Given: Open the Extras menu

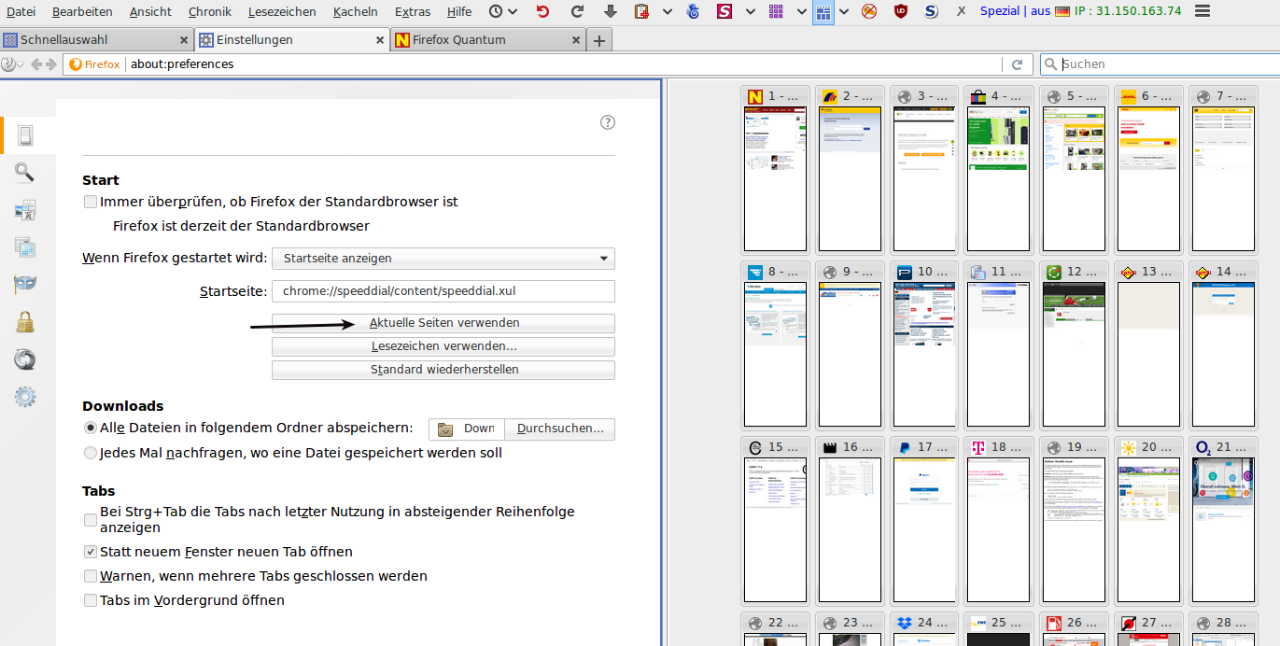Looking at the screenshot, I should click(x=413, y=11).
